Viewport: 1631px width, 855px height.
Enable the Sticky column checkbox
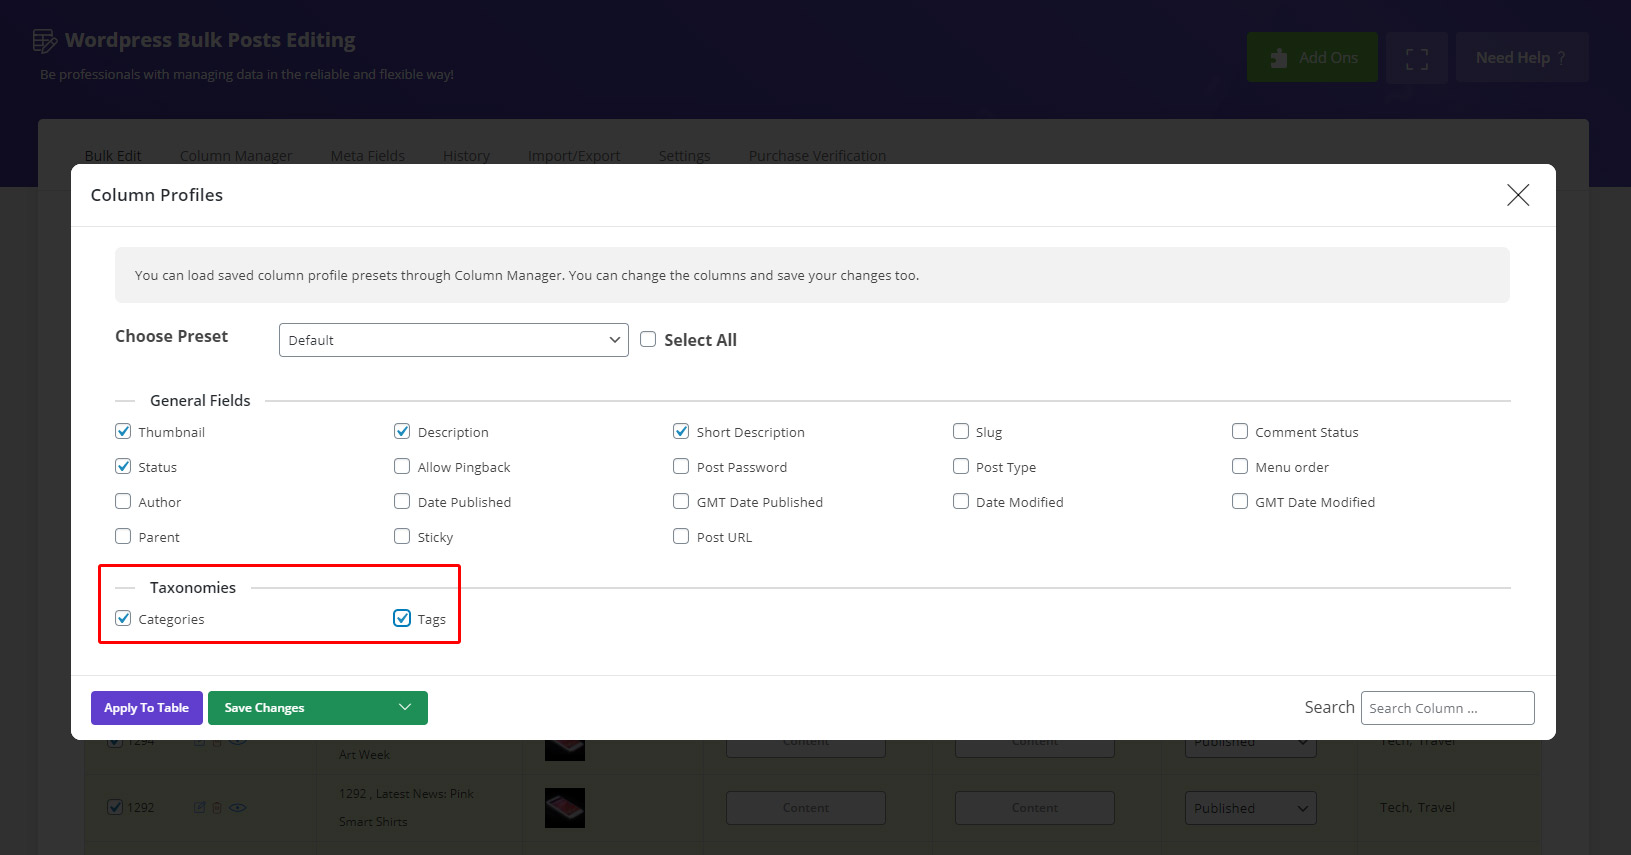click(x=402, y=536)
